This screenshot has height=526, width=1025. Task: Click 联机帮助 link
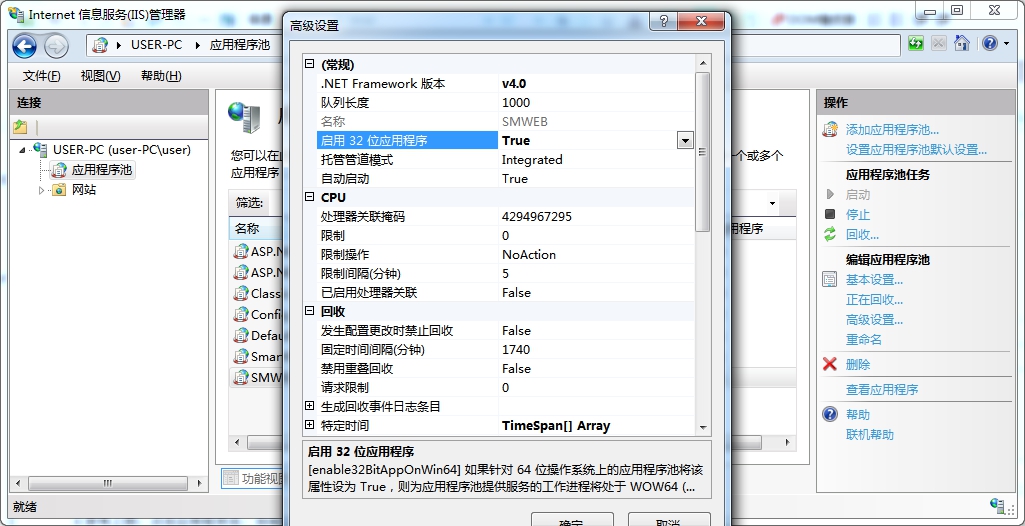pyautogui.click(x=869, y=435)
